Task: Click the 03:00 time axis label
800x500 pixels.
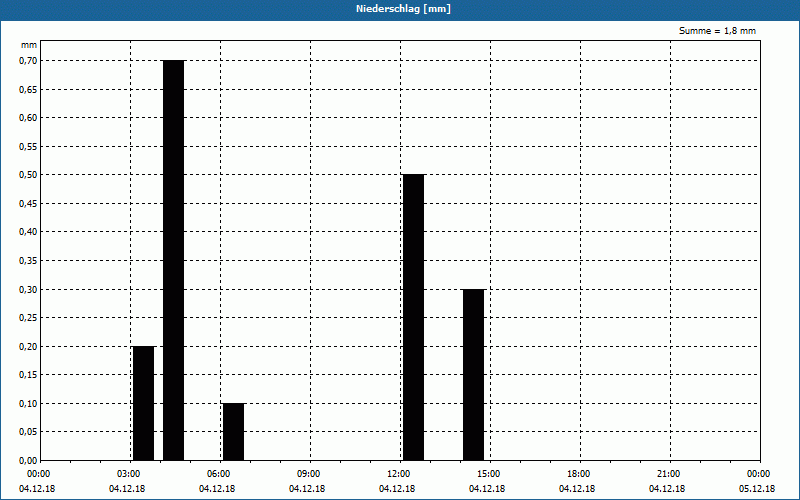Action: pyautogui.click(x=131, y=474)
